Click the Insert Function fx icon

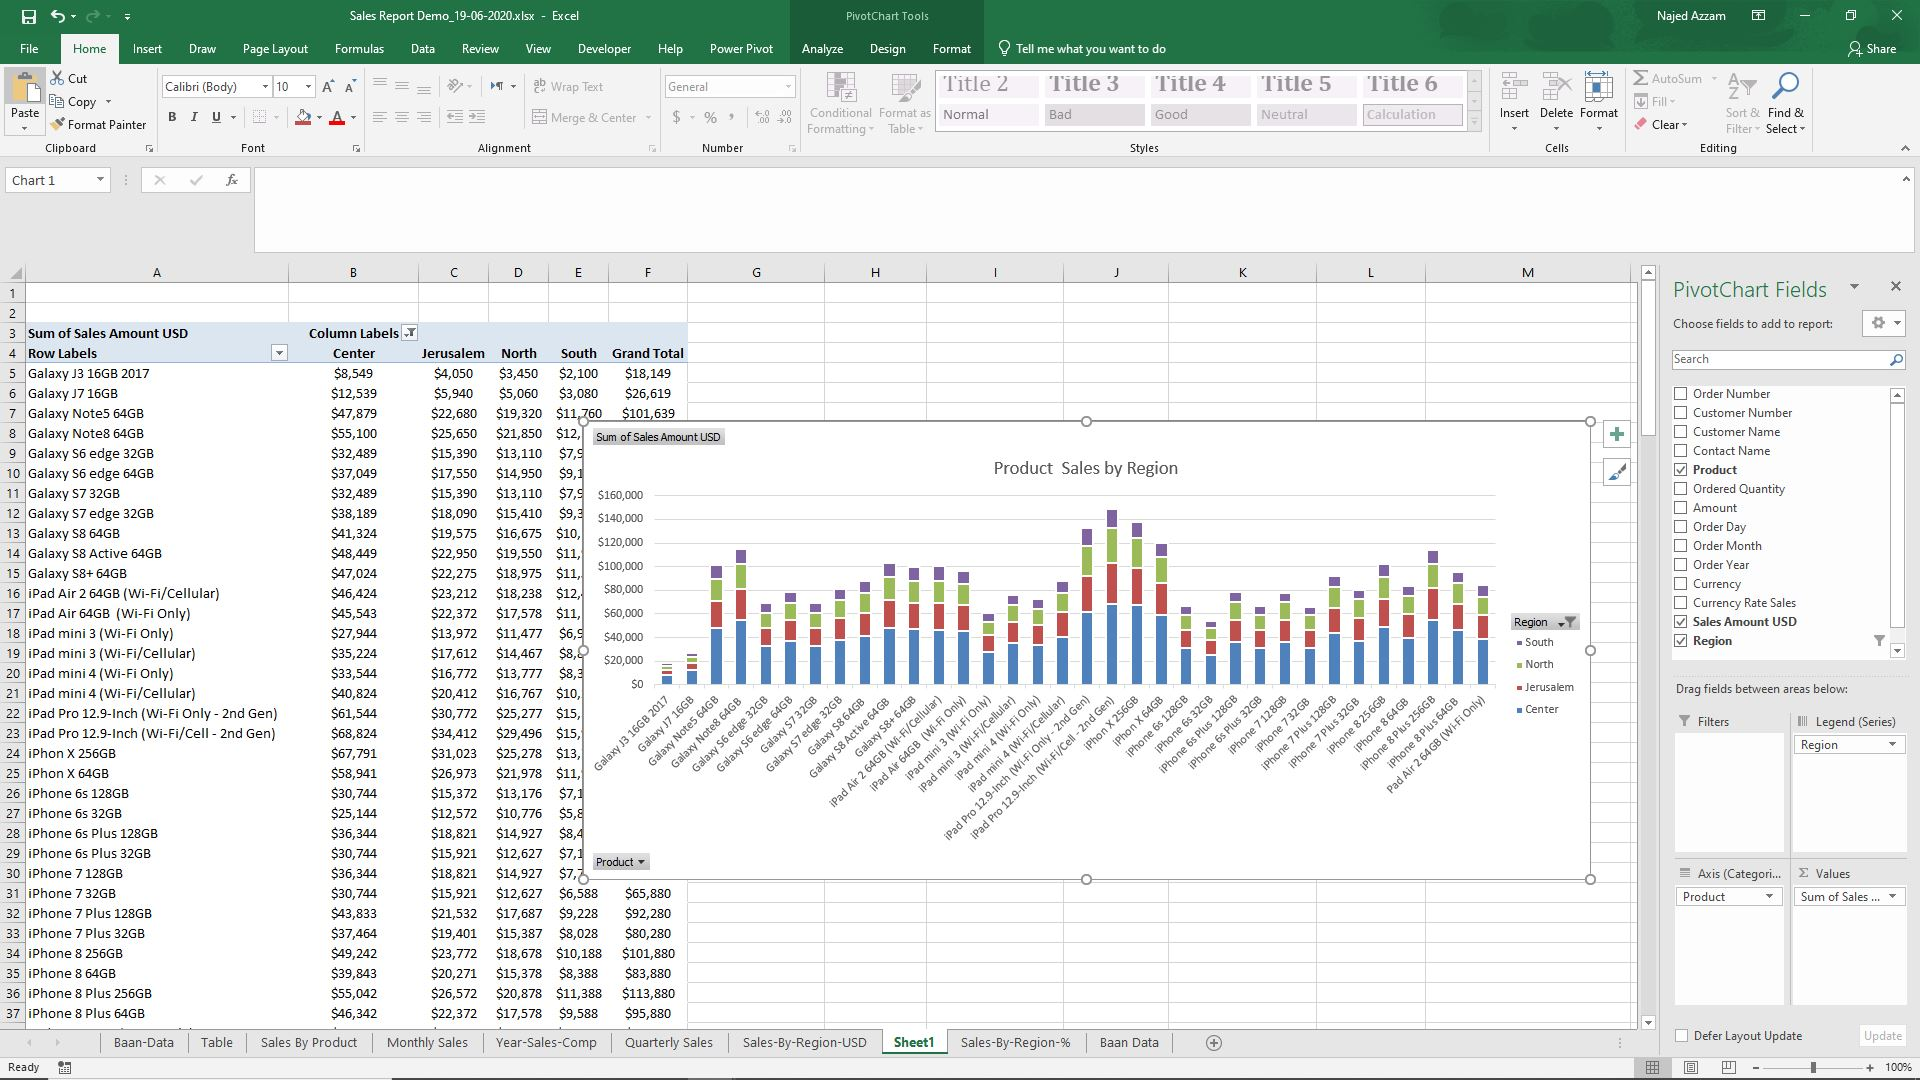[231, 180]
